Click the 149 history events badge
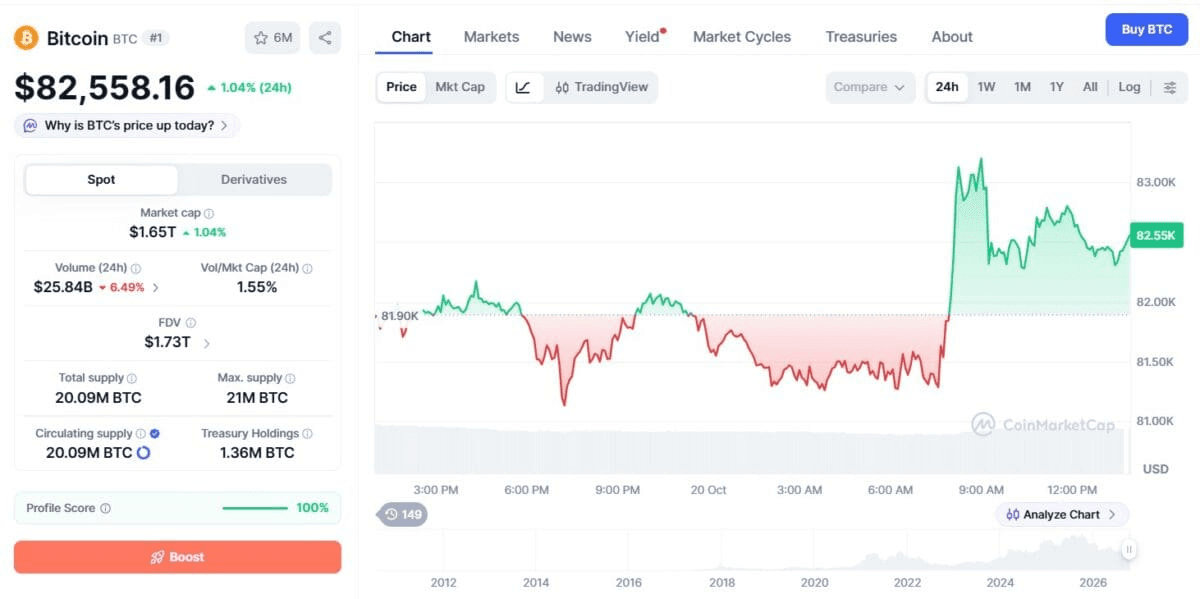 point(402,515)
